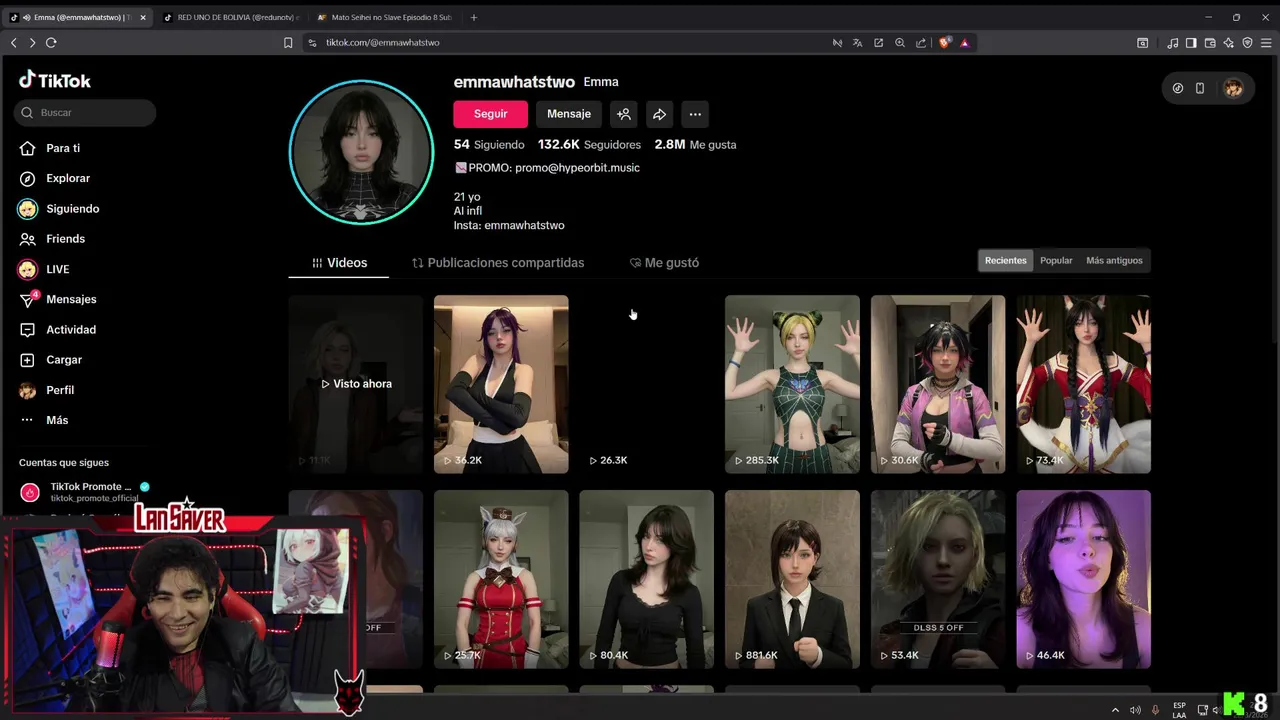Open a new browser tab
Image resolution: width=1280 pixels, height=720 pixels.
point(473,17)
